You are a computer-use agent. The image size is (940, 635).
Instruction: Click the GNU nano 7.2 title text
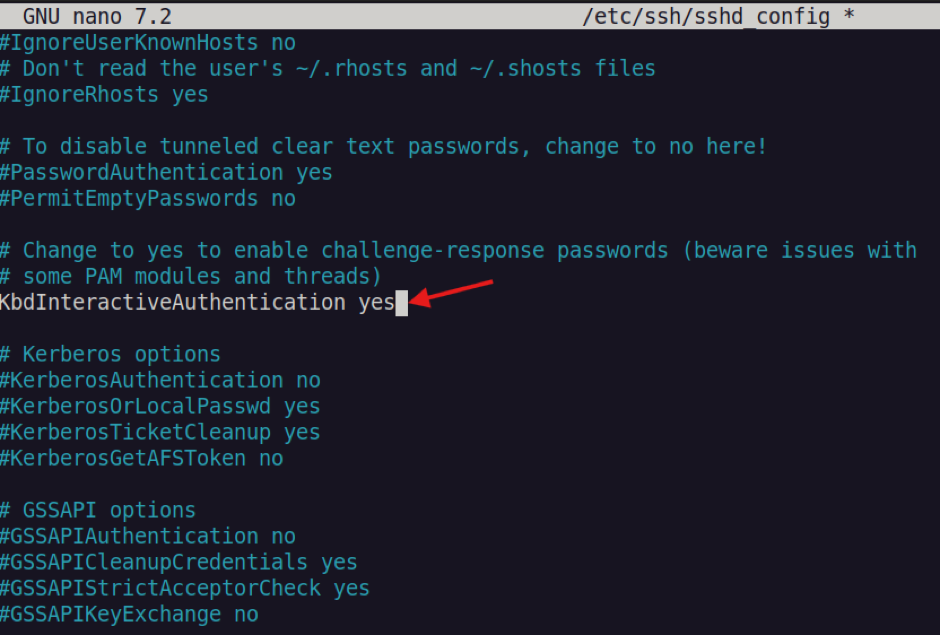(97, 17)
